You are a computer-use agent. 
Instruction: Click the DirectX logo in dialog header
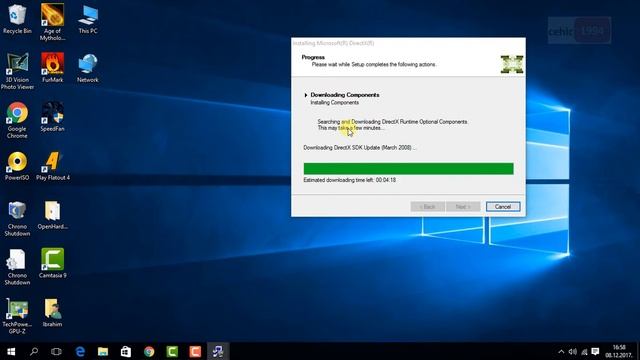pyautogui.click(x=512, y=64)
